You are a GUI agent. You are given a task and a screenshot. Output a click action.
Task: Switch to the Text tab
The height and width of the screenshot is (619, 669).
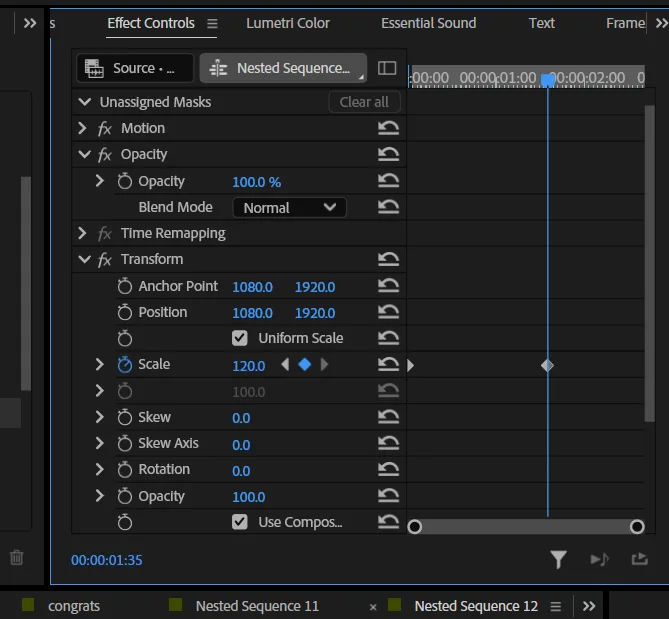541,23
